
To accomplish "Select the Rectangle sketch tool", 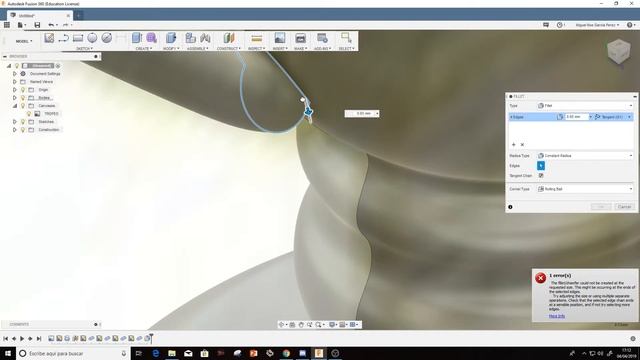I will (x=78, y=38).
